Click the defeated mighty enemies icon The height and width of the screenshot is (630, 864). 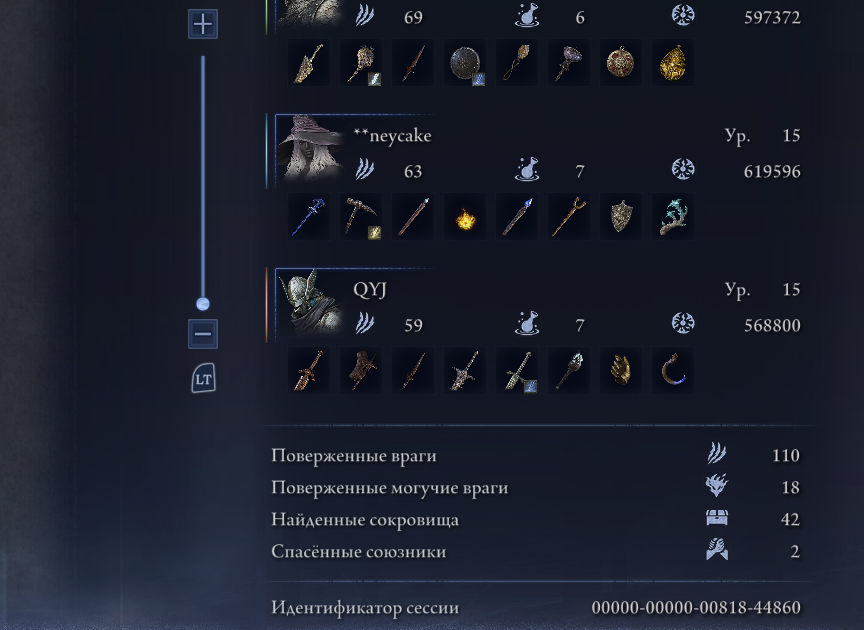(x=717, y=486)
